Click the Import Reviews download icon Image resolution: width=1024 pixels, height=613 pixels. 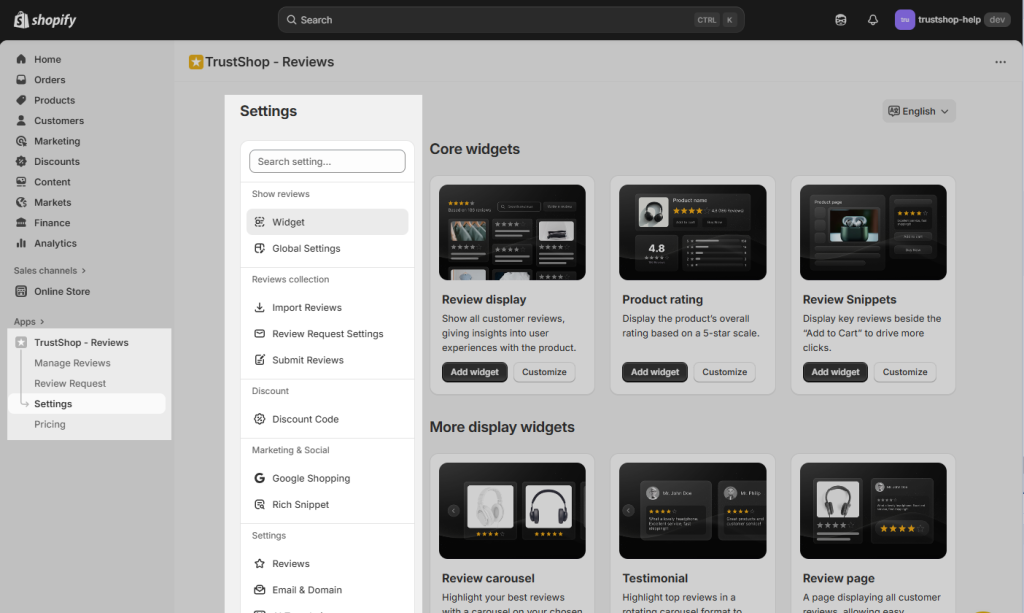click(260, 308)
